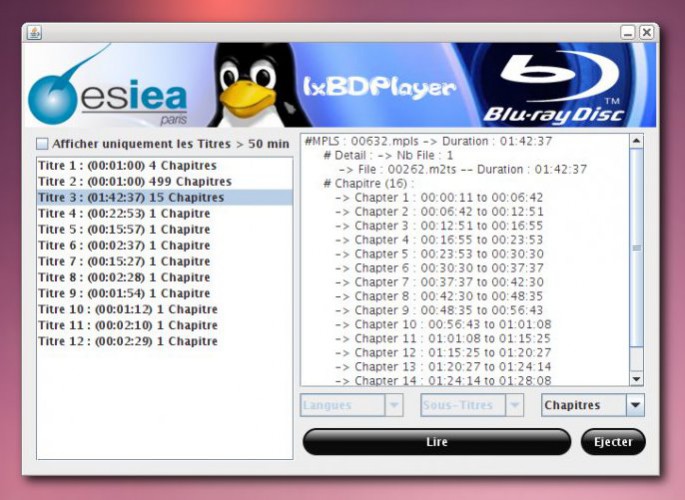
Task: Select Titre 5 : (00:15:57) 1 Chapitre
Action: coord(165,229)
